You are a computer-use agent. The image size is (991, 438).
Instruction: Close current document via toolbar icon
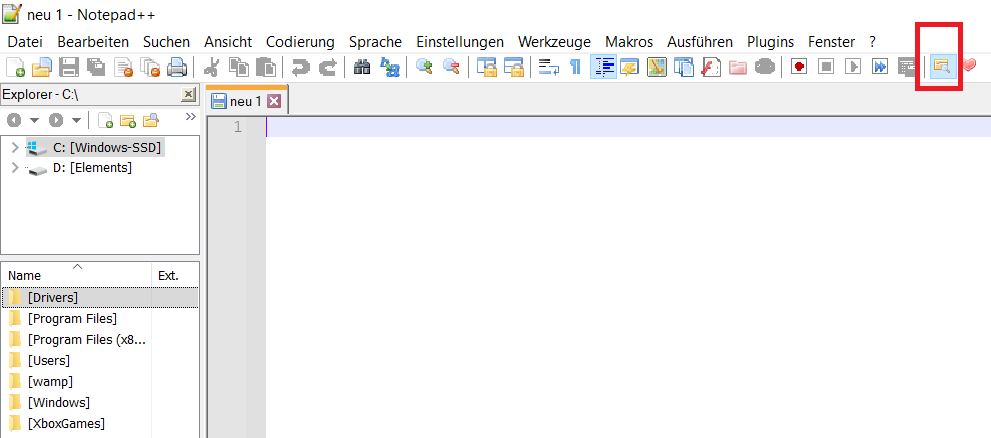(123, 66)
